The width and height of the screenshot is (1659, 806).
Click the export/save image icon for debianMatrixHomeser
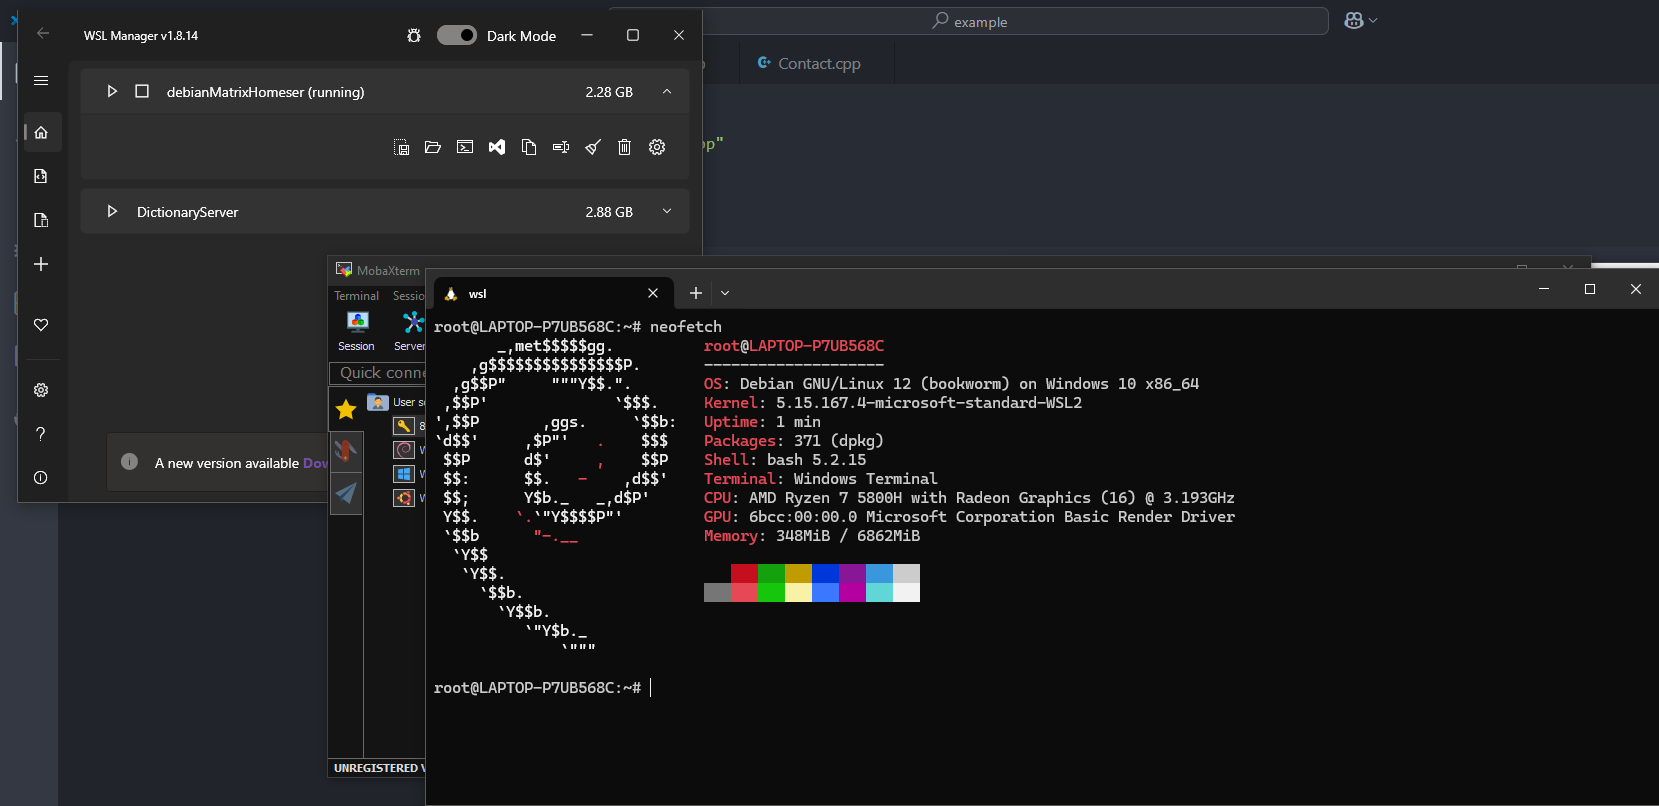tap(401, 147)
